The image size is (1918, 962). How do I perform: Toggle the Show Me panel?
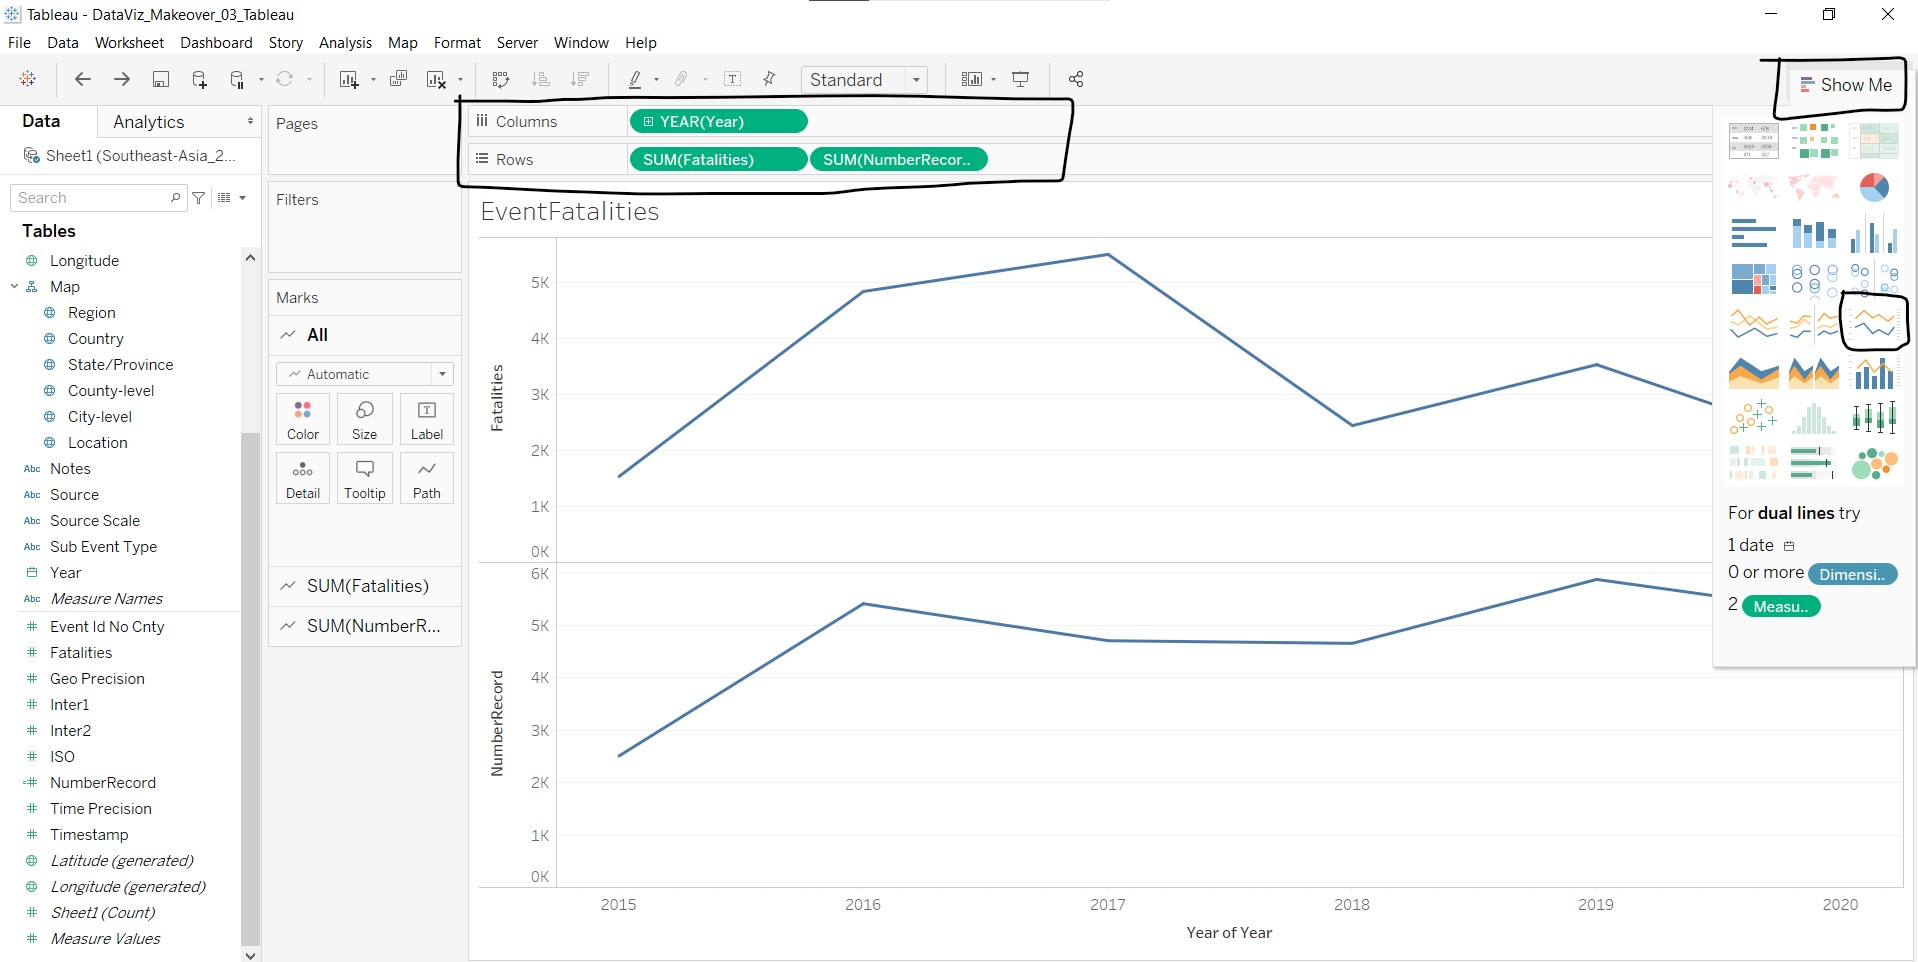tap(1845, 85)
